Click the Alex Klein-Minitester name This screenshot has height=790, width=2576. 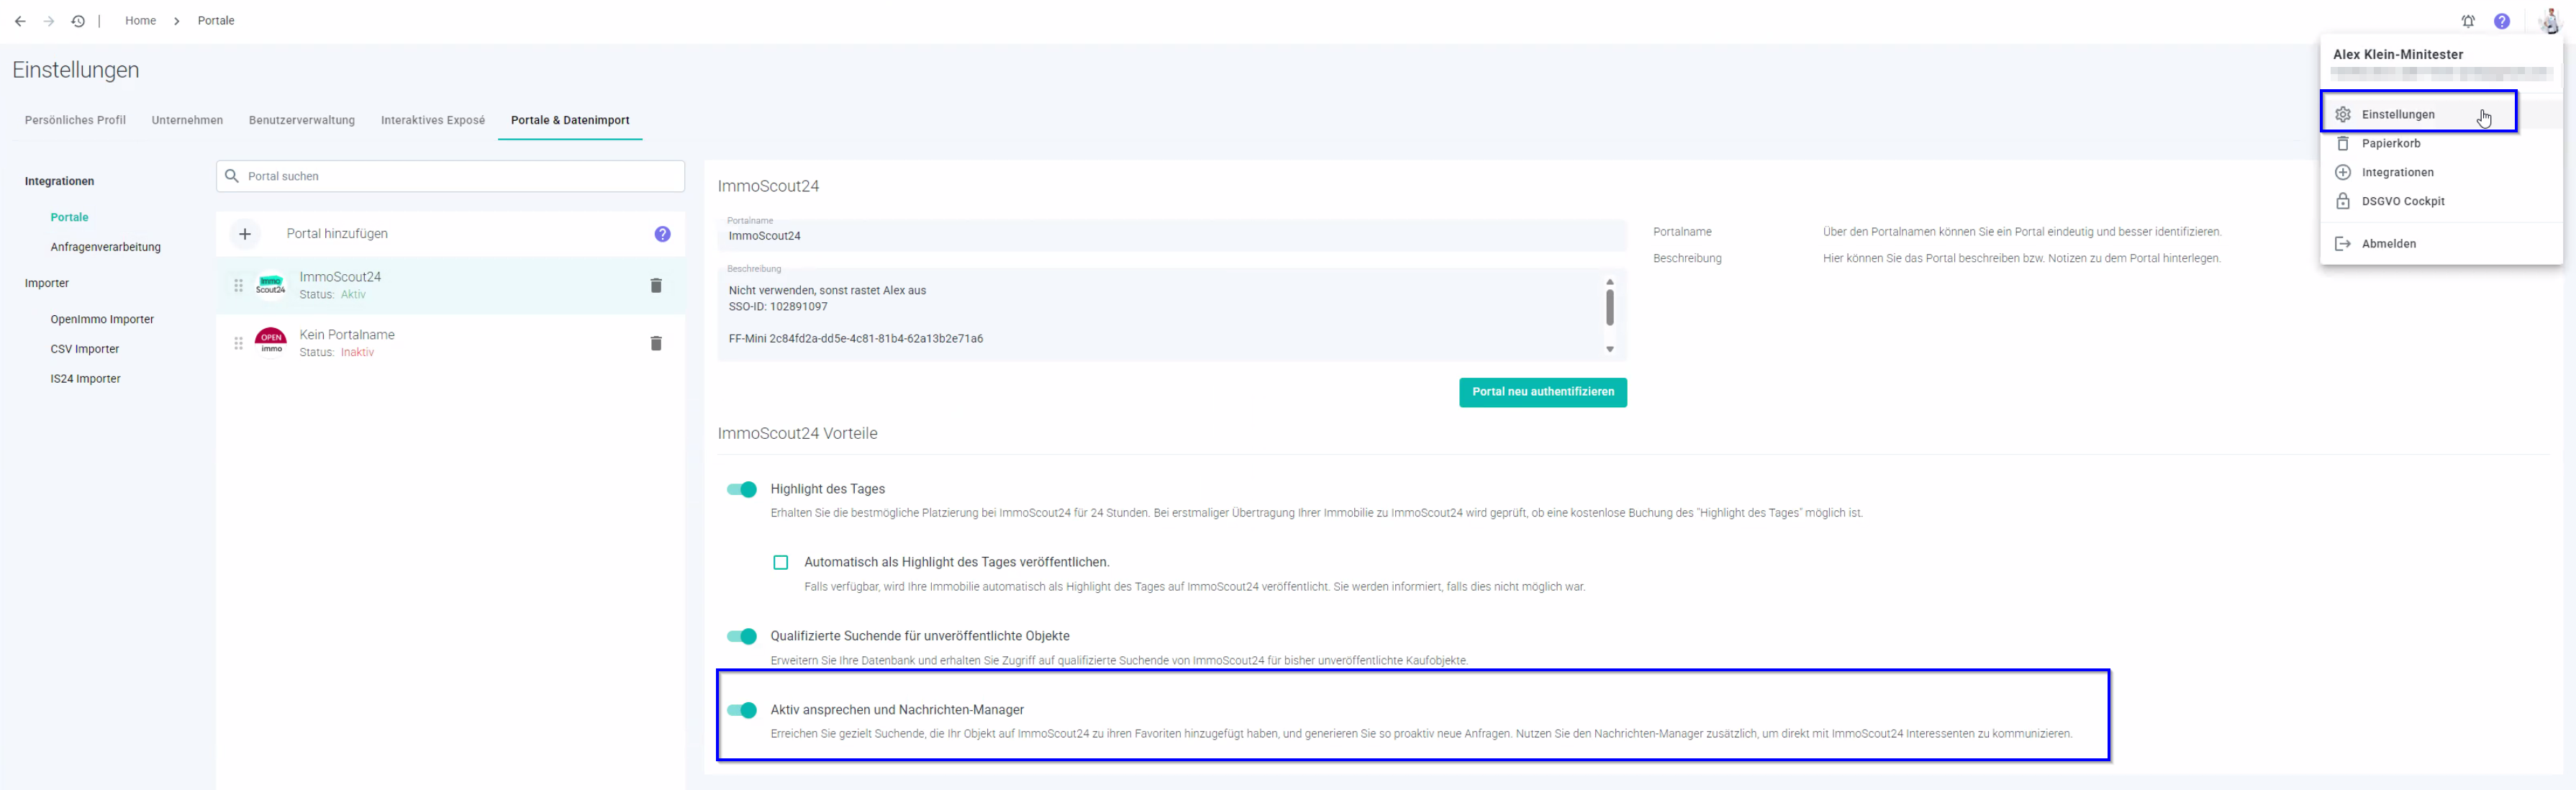coord(2397,55)
